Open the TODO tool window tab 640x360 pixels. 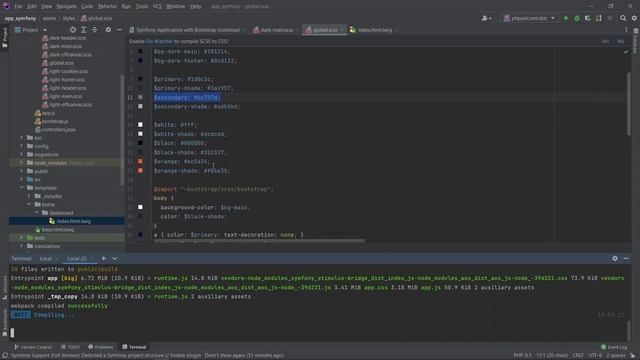point(70,347)
